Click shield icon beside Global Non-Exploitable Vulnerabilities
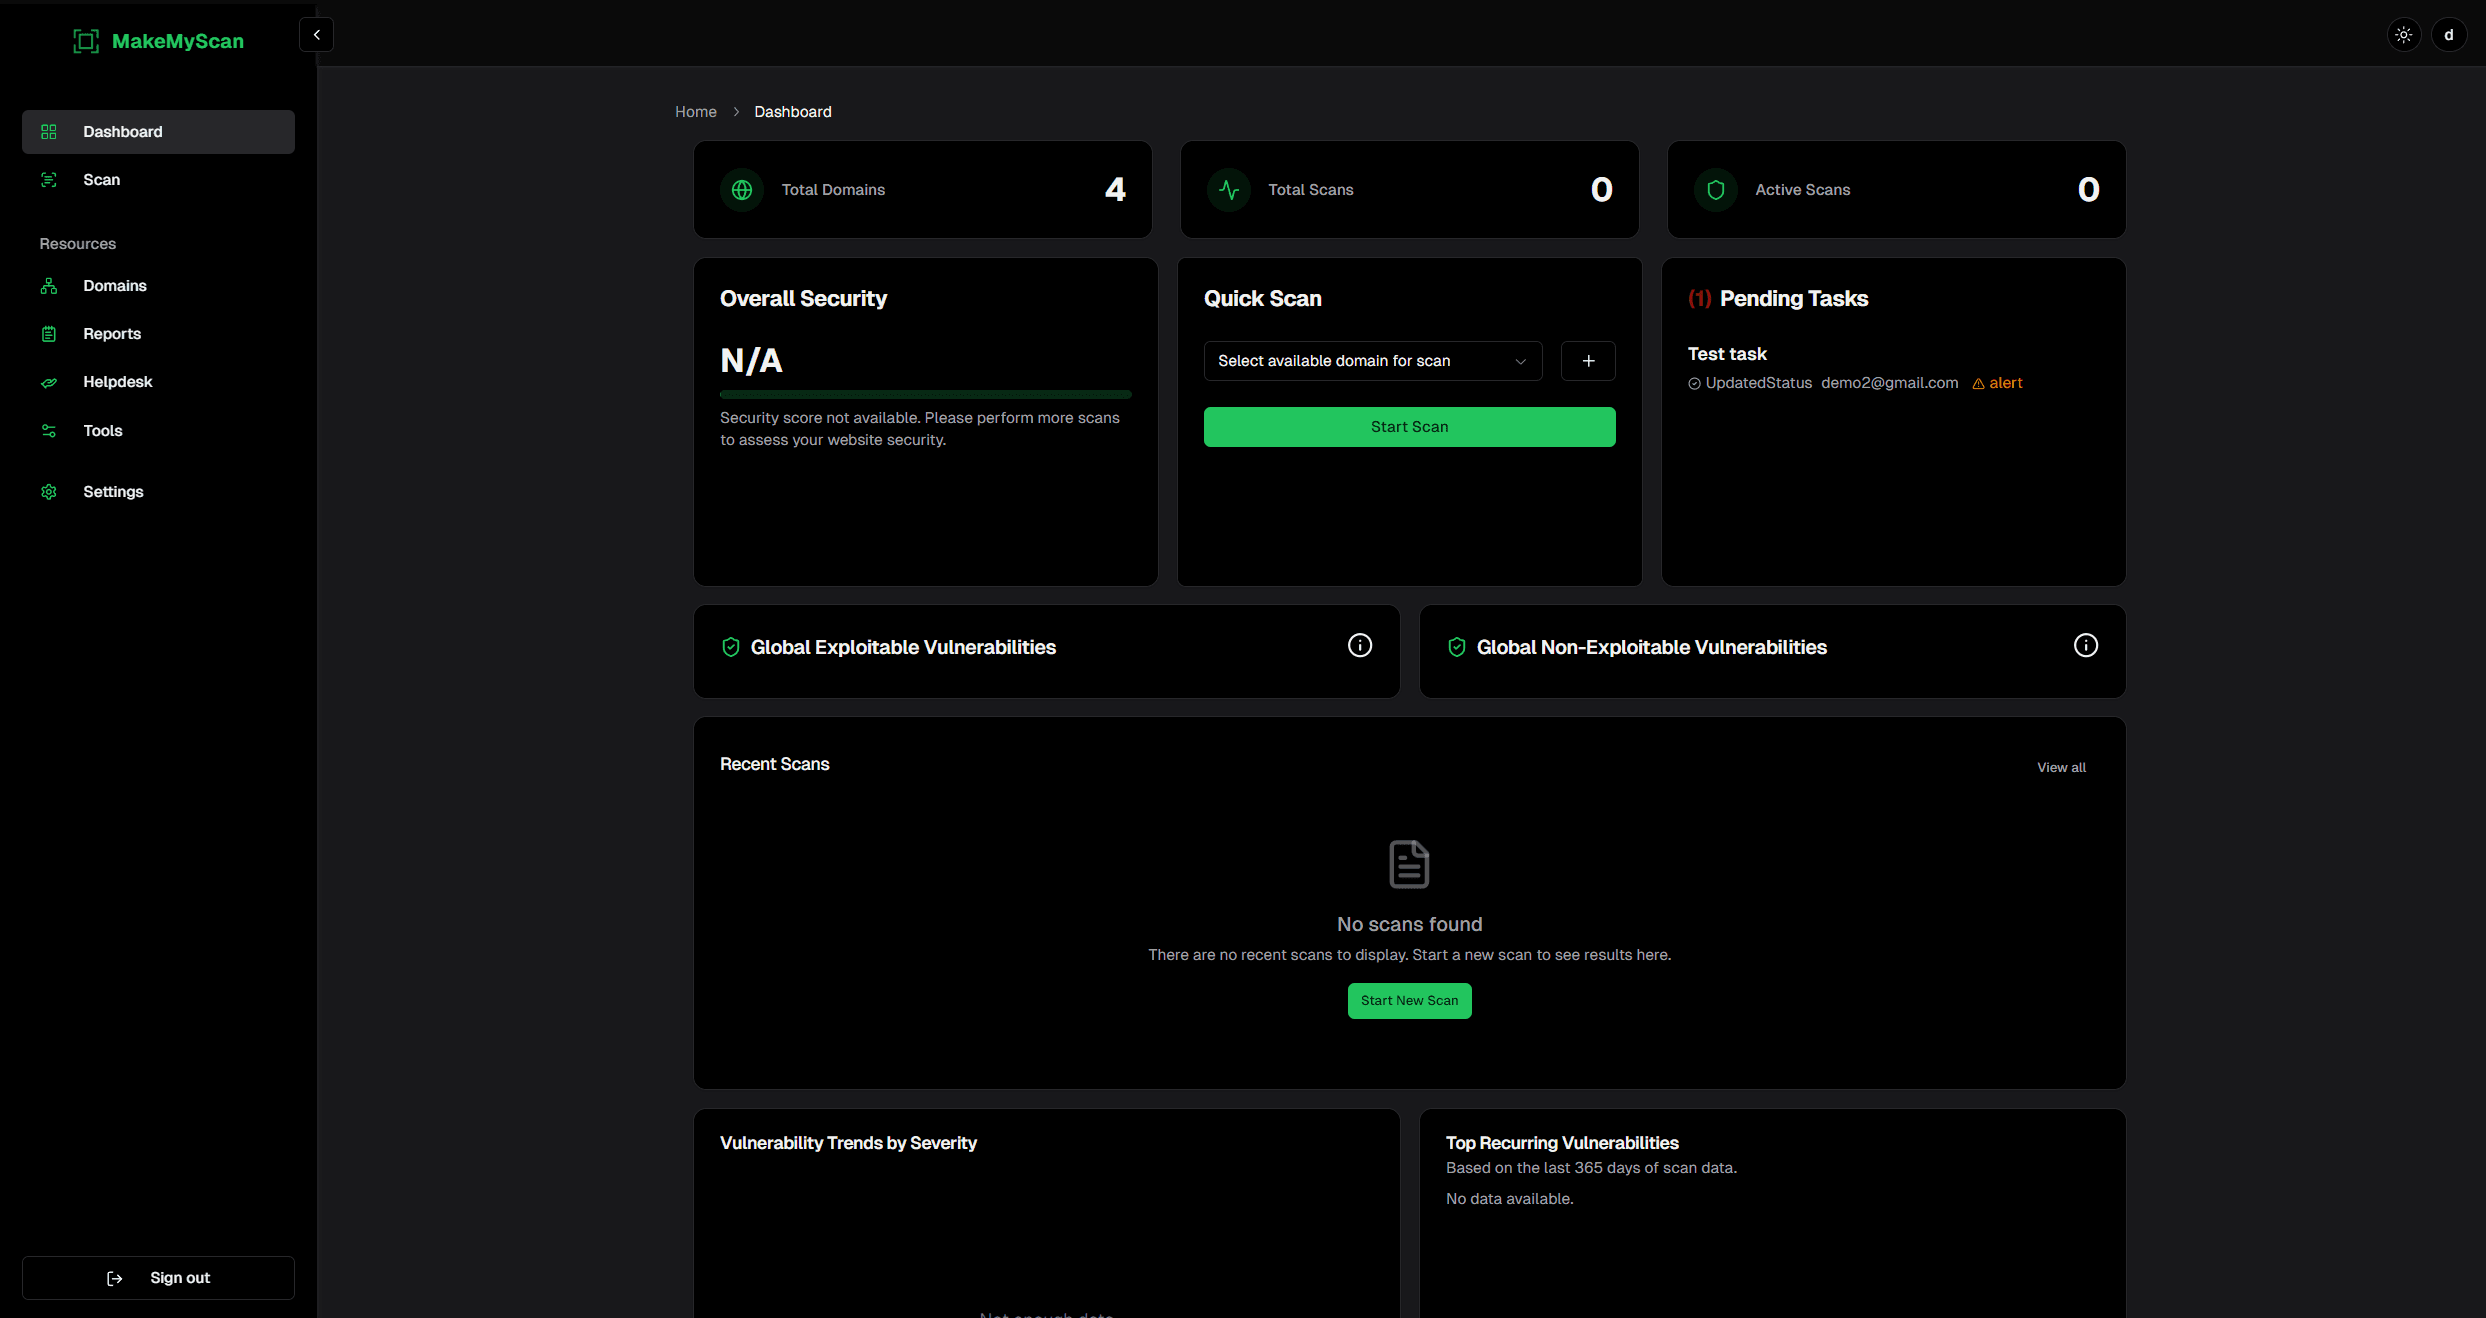The height and width of the screenshot is (1318, 2486). [1457, 647]
